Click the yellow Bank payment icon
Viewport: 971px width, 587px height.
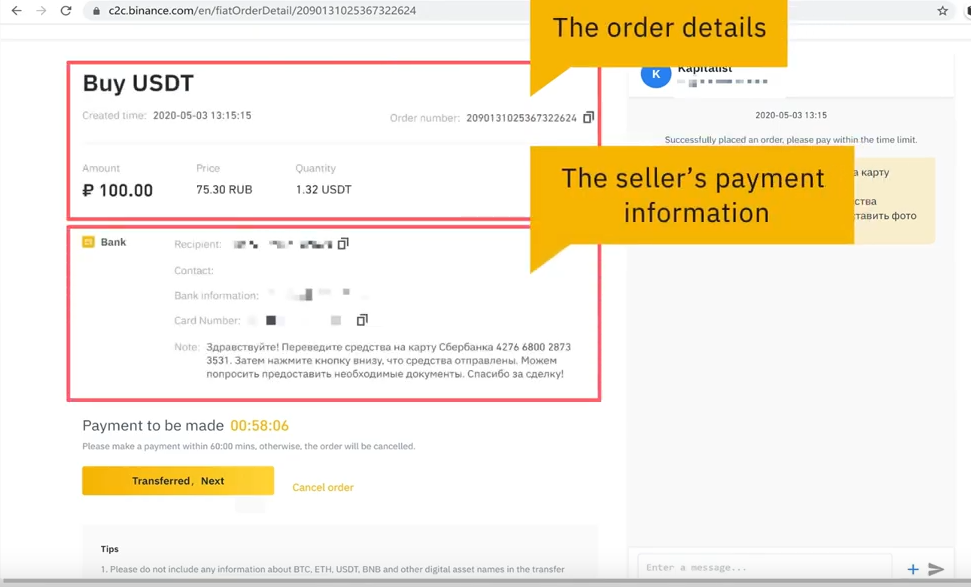click(x=88, y=242)
